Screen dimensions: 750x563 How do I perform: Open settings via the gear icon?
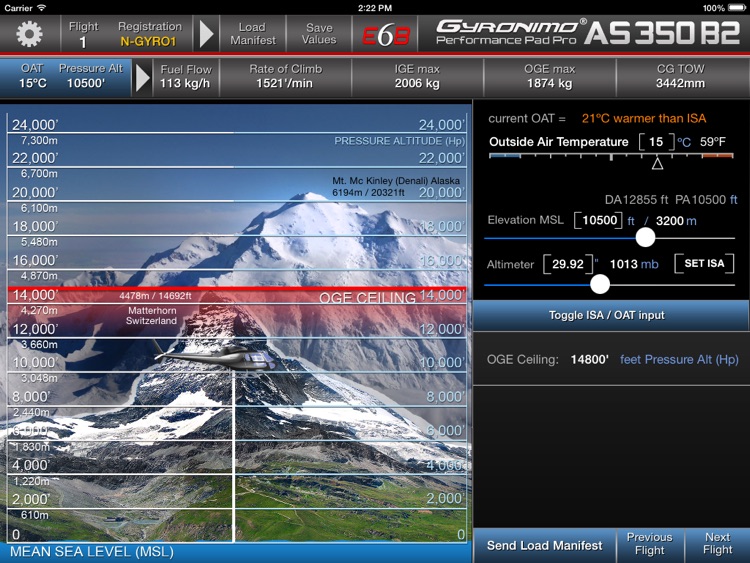tap(29, 34)
